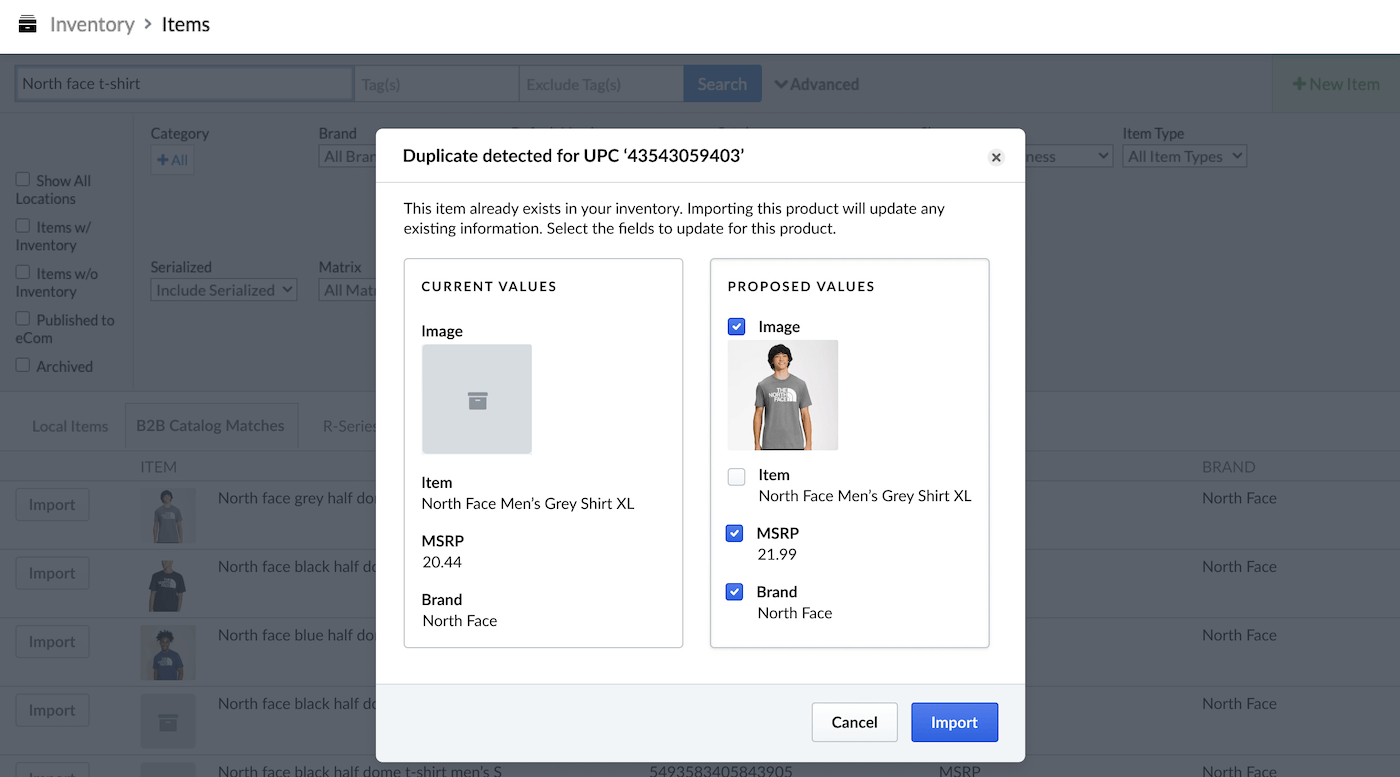
Task: Toggle Published to eCom checkbox
Action: pyautogui.click(x=23, y=319)
